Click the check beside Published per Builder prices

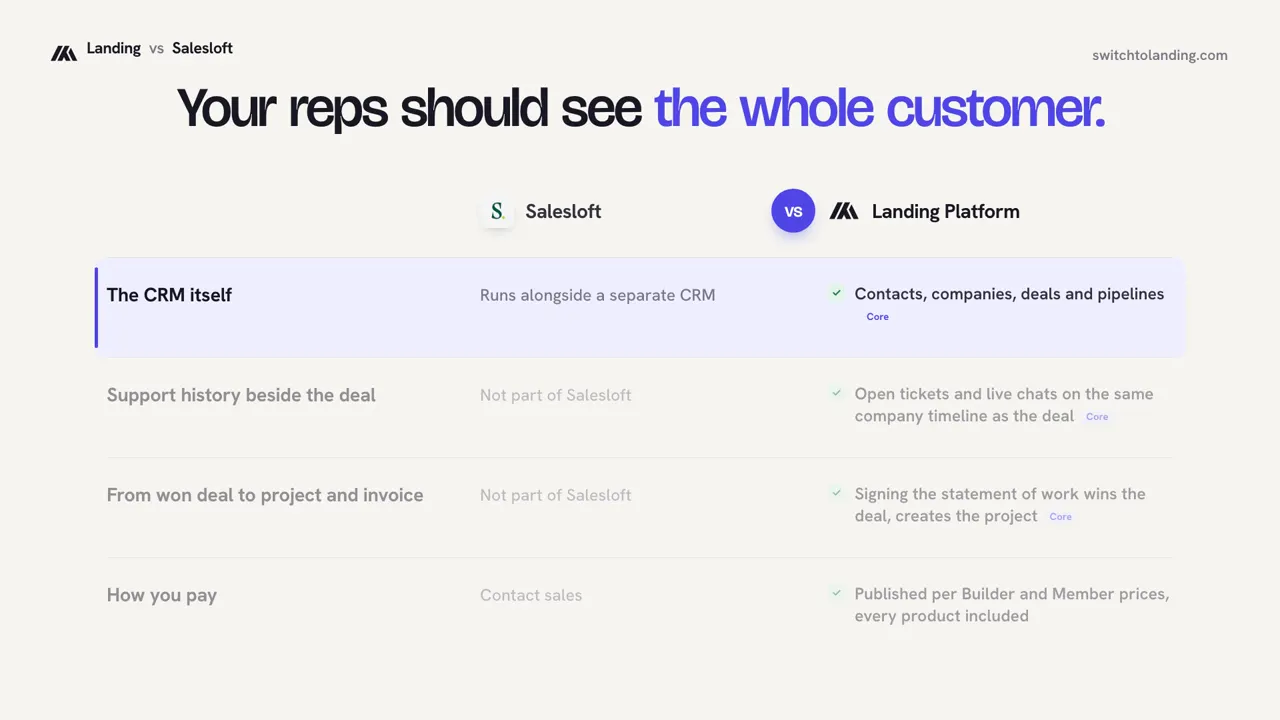836,593
